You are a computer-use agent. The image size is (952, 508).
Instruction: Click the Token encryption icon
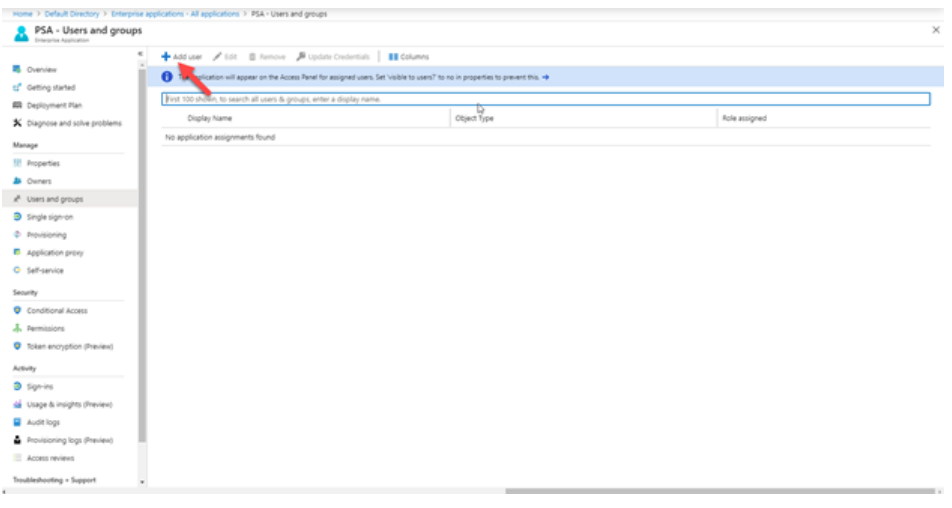[17, 346]
